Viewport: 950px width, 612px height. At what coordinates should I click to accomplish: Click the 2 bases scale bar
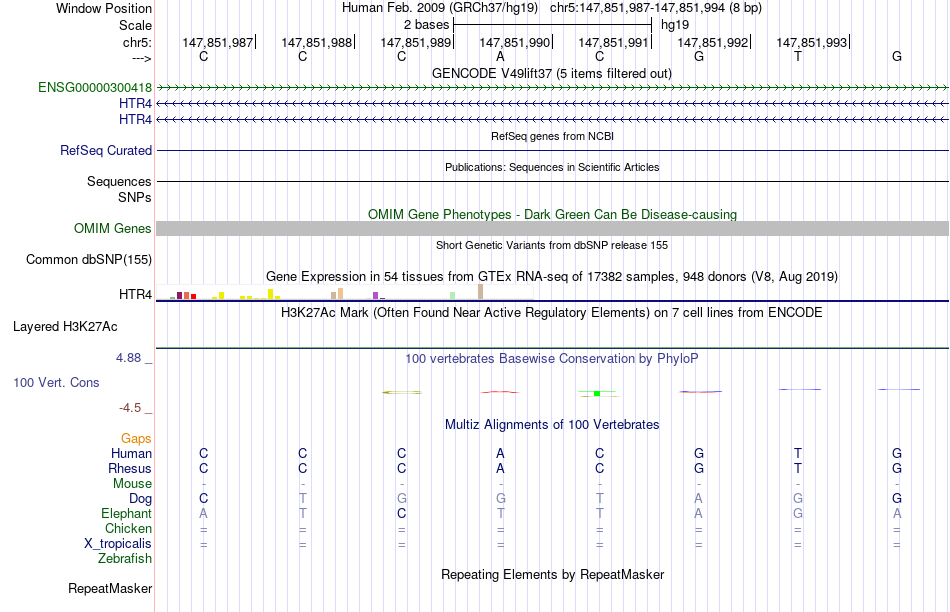[x=552, y=25]
